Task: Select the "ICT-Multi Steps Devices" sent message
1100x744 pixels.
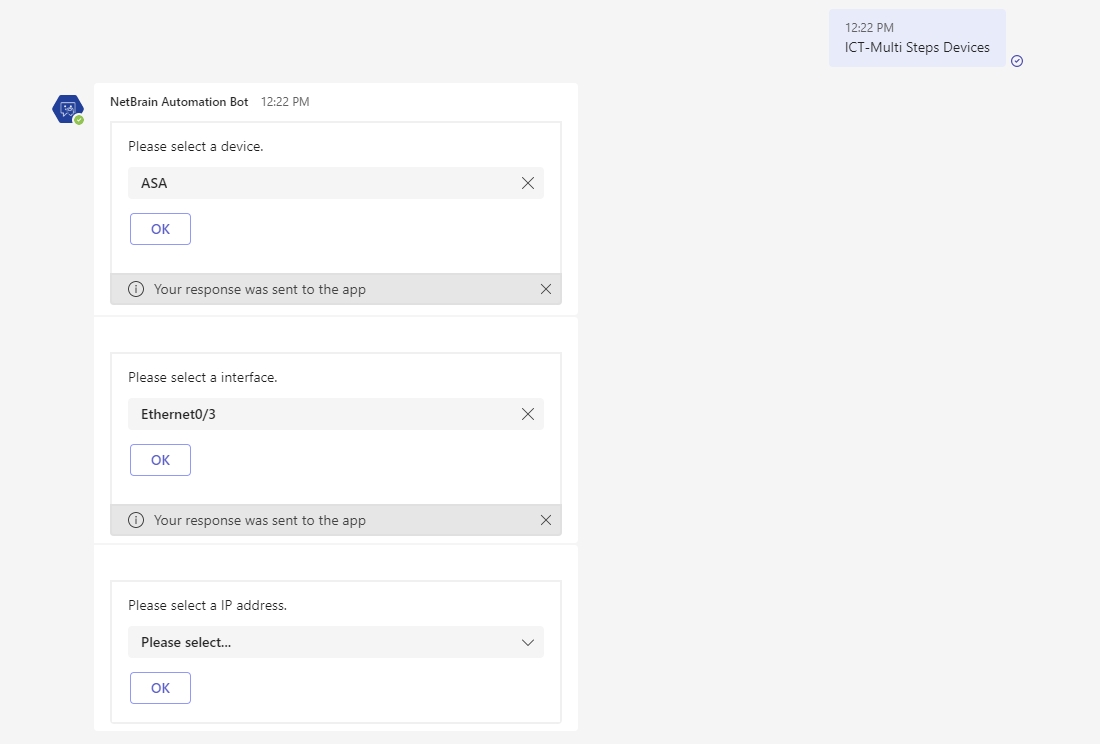Action: 917,47
